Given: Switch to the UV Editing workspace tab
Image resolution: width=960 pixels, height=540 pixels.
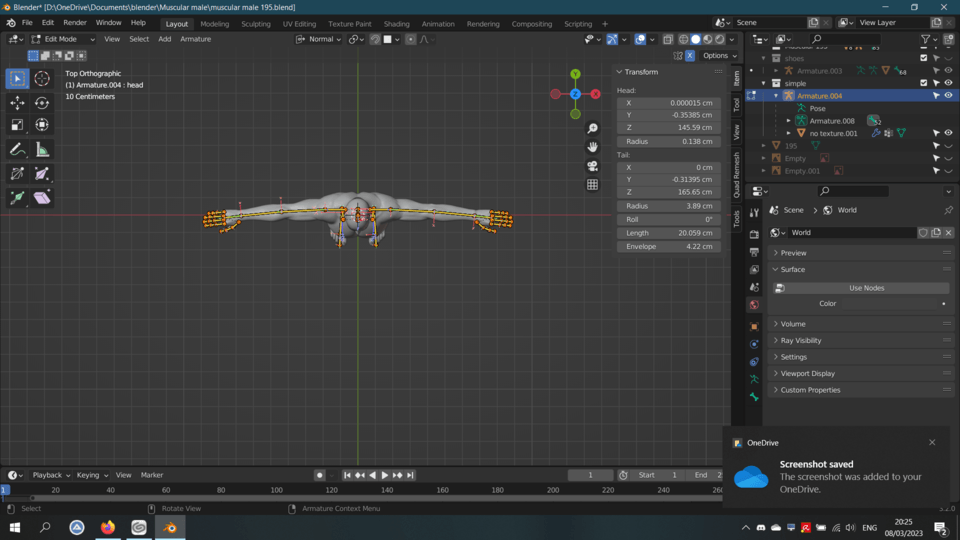Looking at the screenshot, I should [x=299, y=24].
